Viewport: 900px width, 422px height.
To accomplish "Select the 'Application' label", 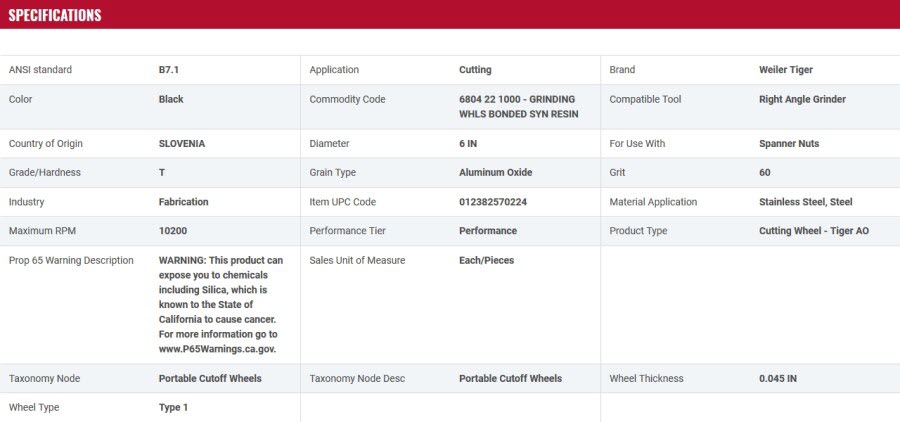I will click(334, 70).
